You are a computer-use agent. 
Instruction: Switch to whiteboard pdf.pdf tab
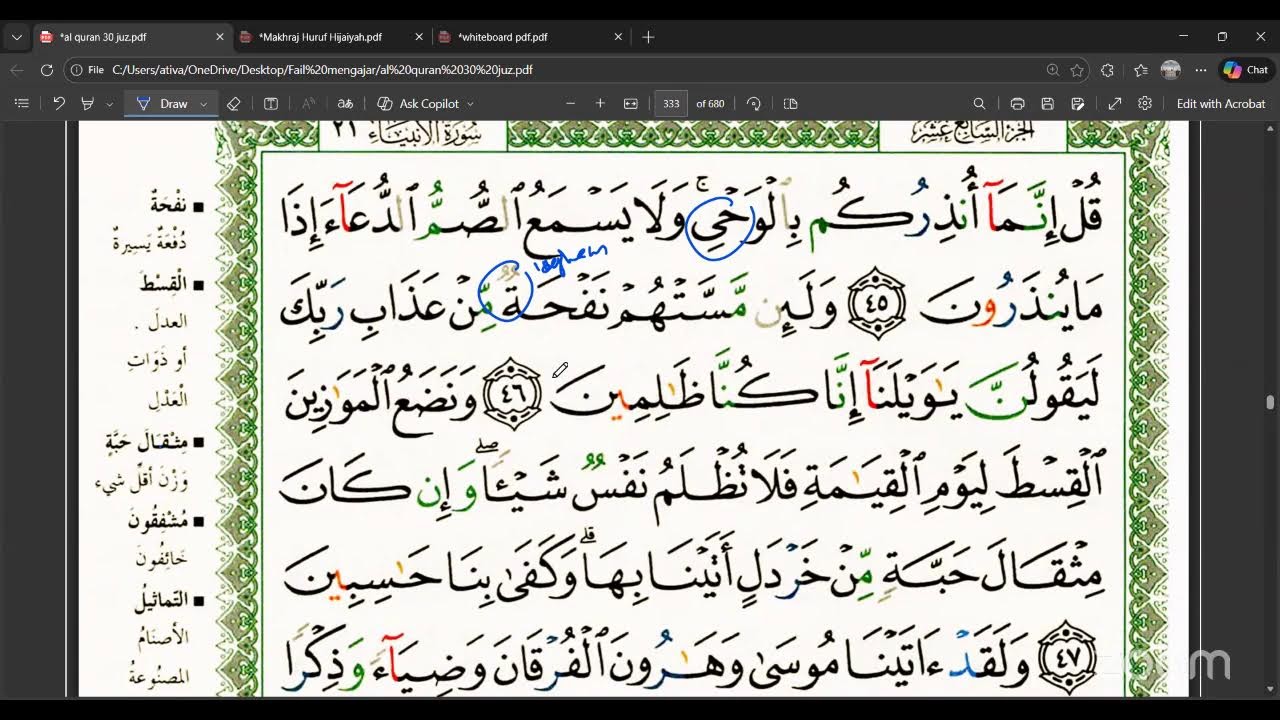503,37
